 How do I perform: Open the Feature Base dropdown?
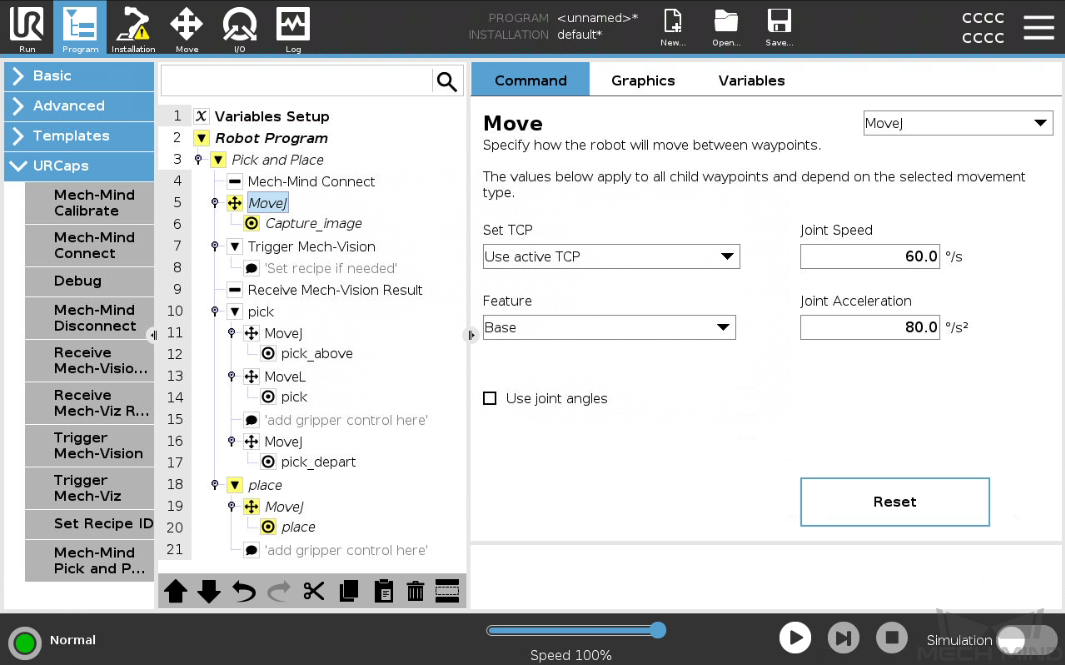(609, 327)
